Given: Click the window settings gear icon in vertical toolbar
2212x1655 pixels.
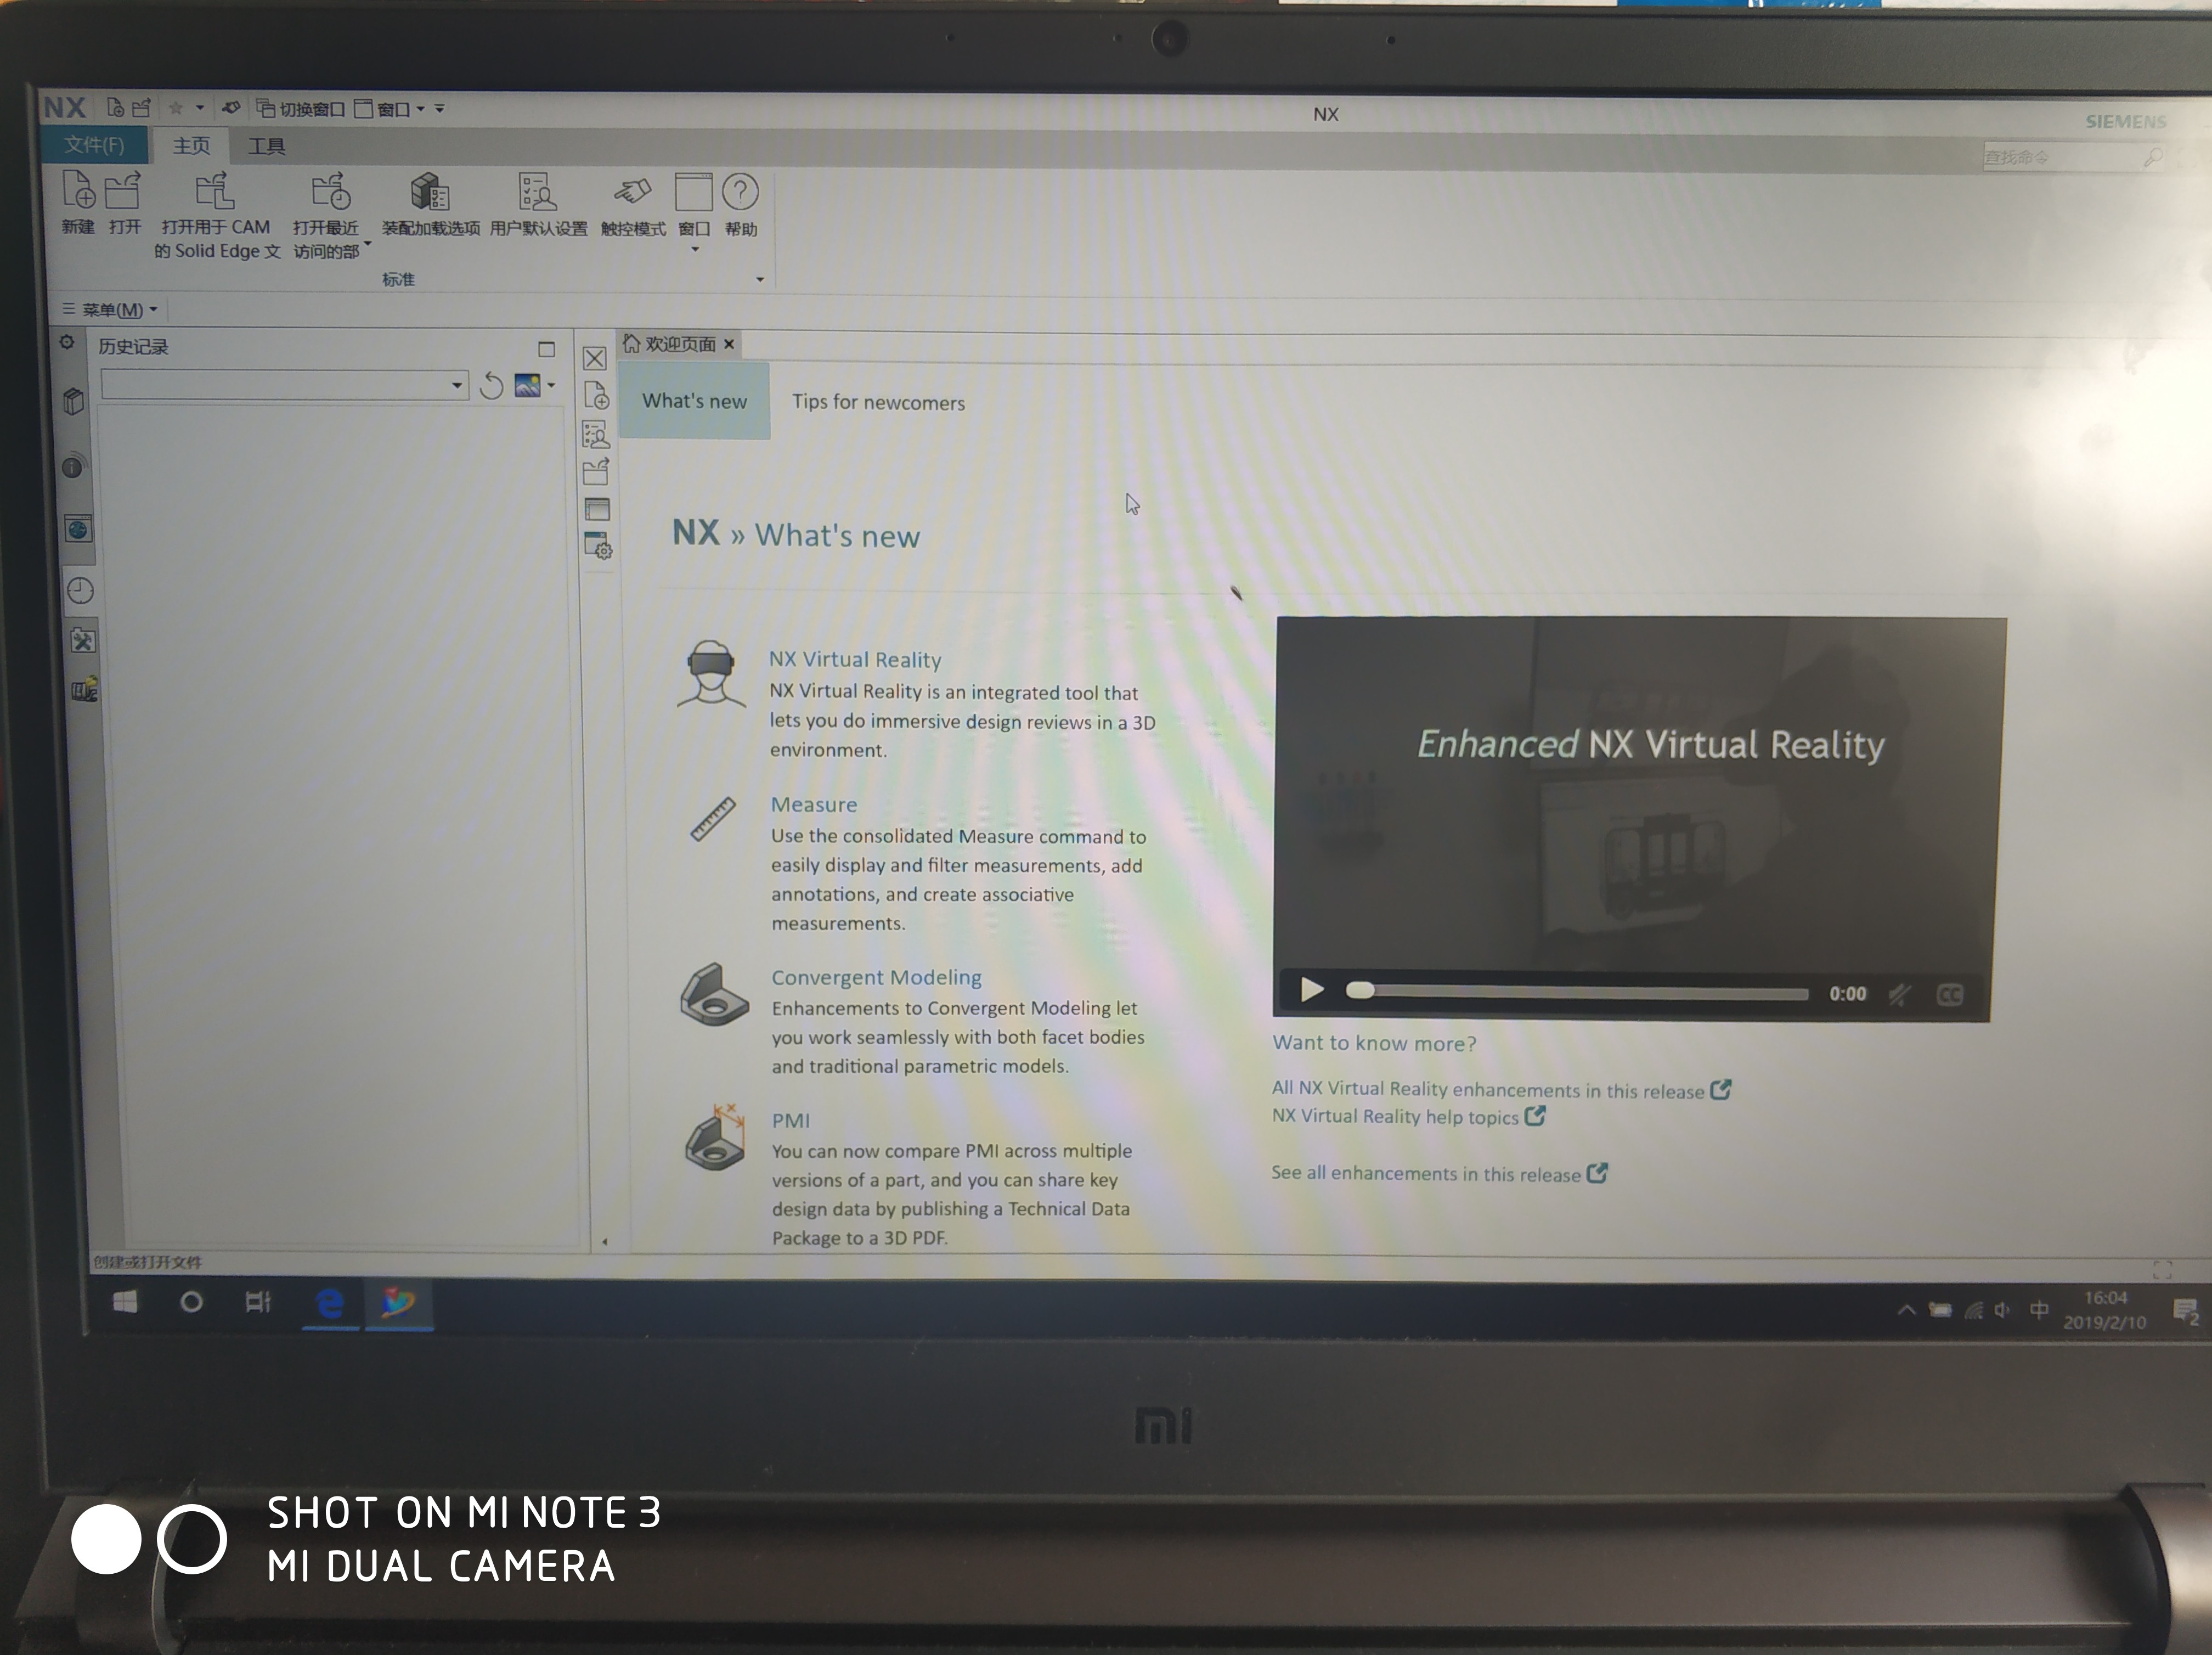Looking at the screenshot, I should 598,546.
